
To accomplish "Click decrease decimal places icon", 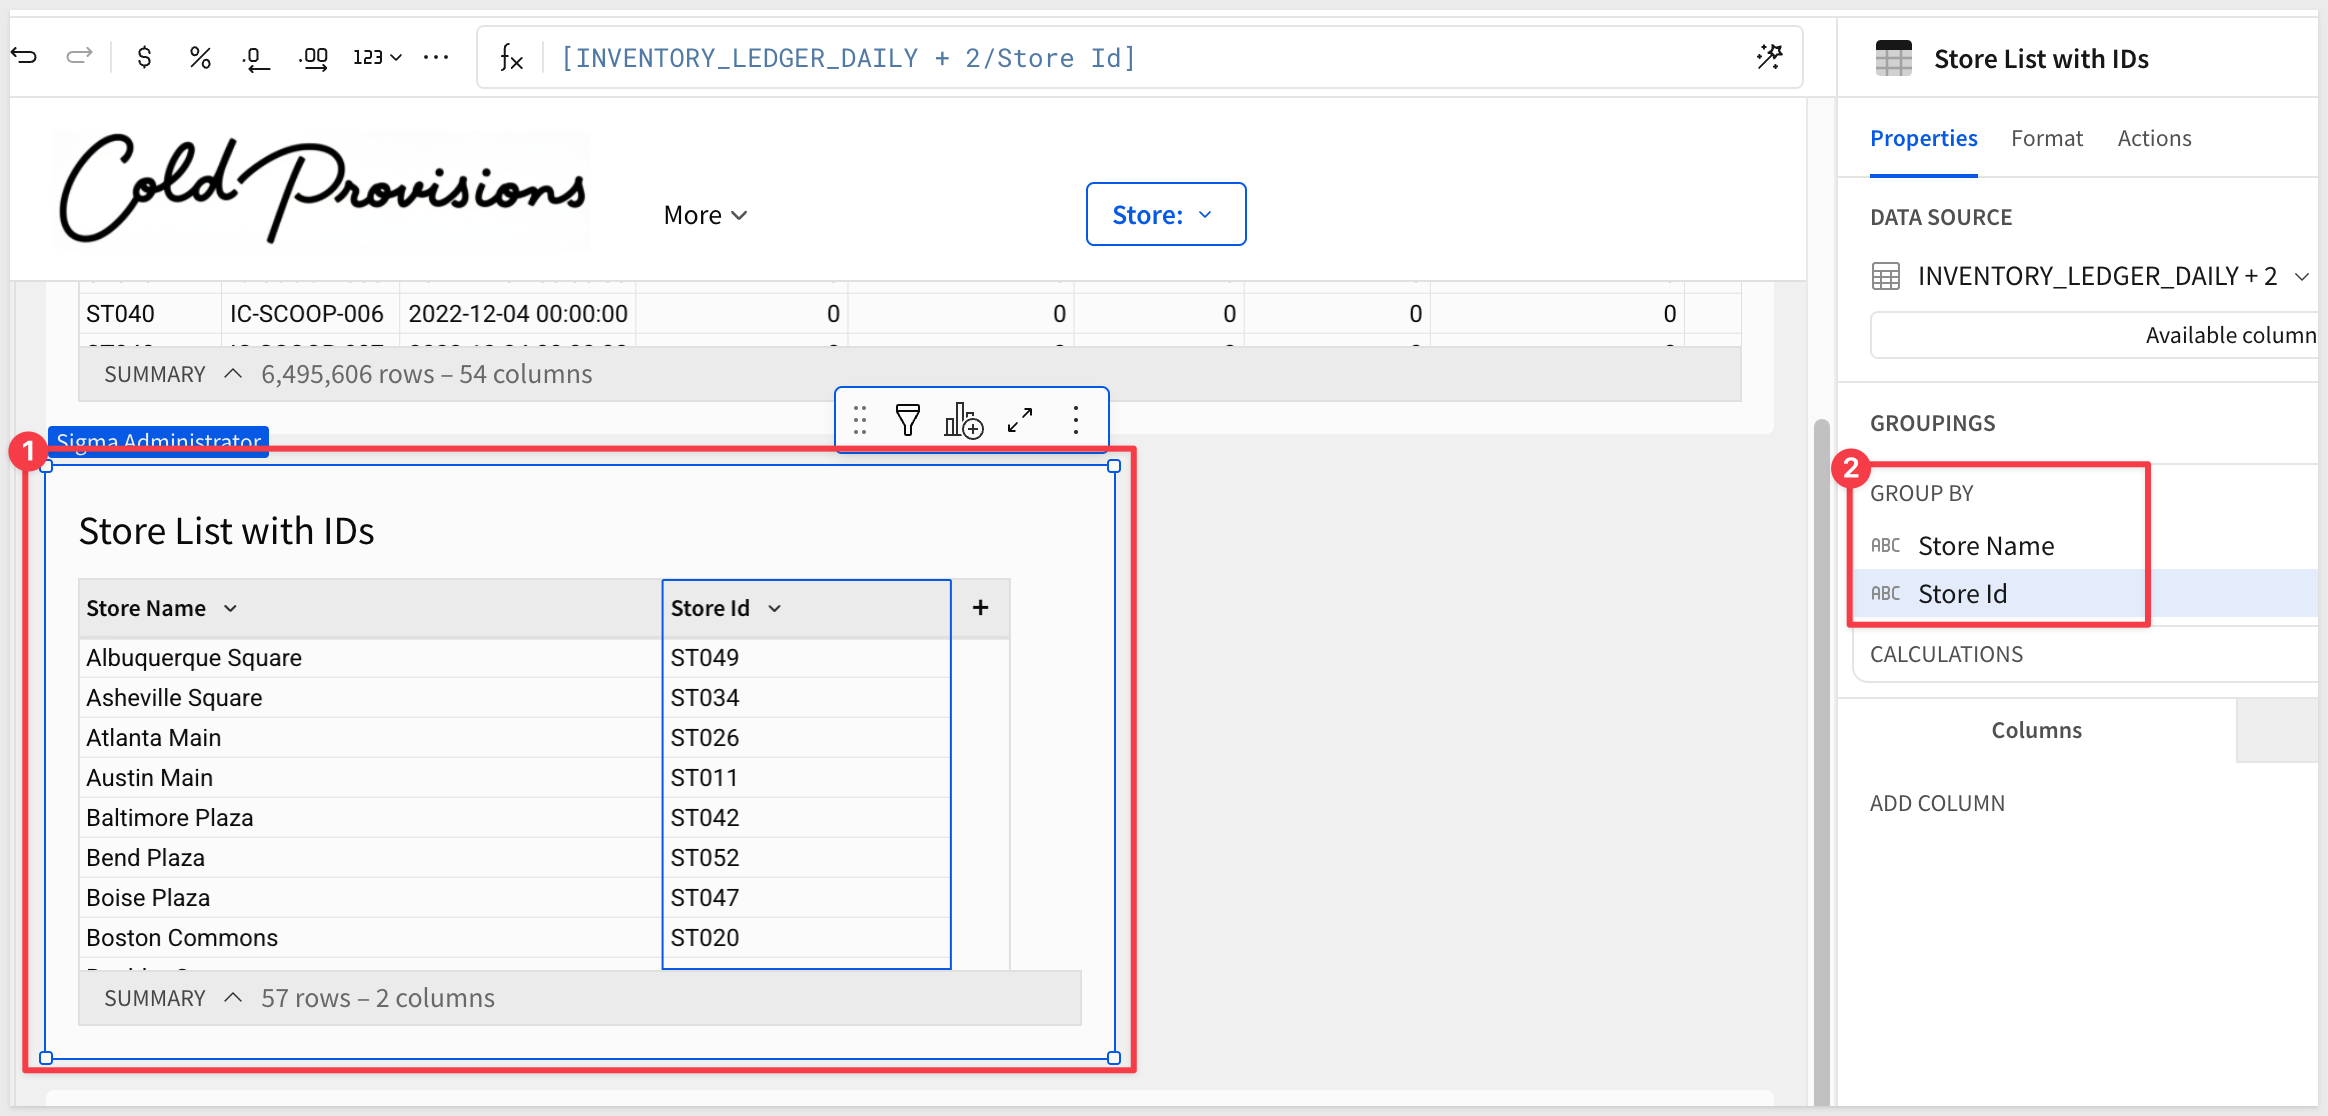I will [x=256, y=58].
